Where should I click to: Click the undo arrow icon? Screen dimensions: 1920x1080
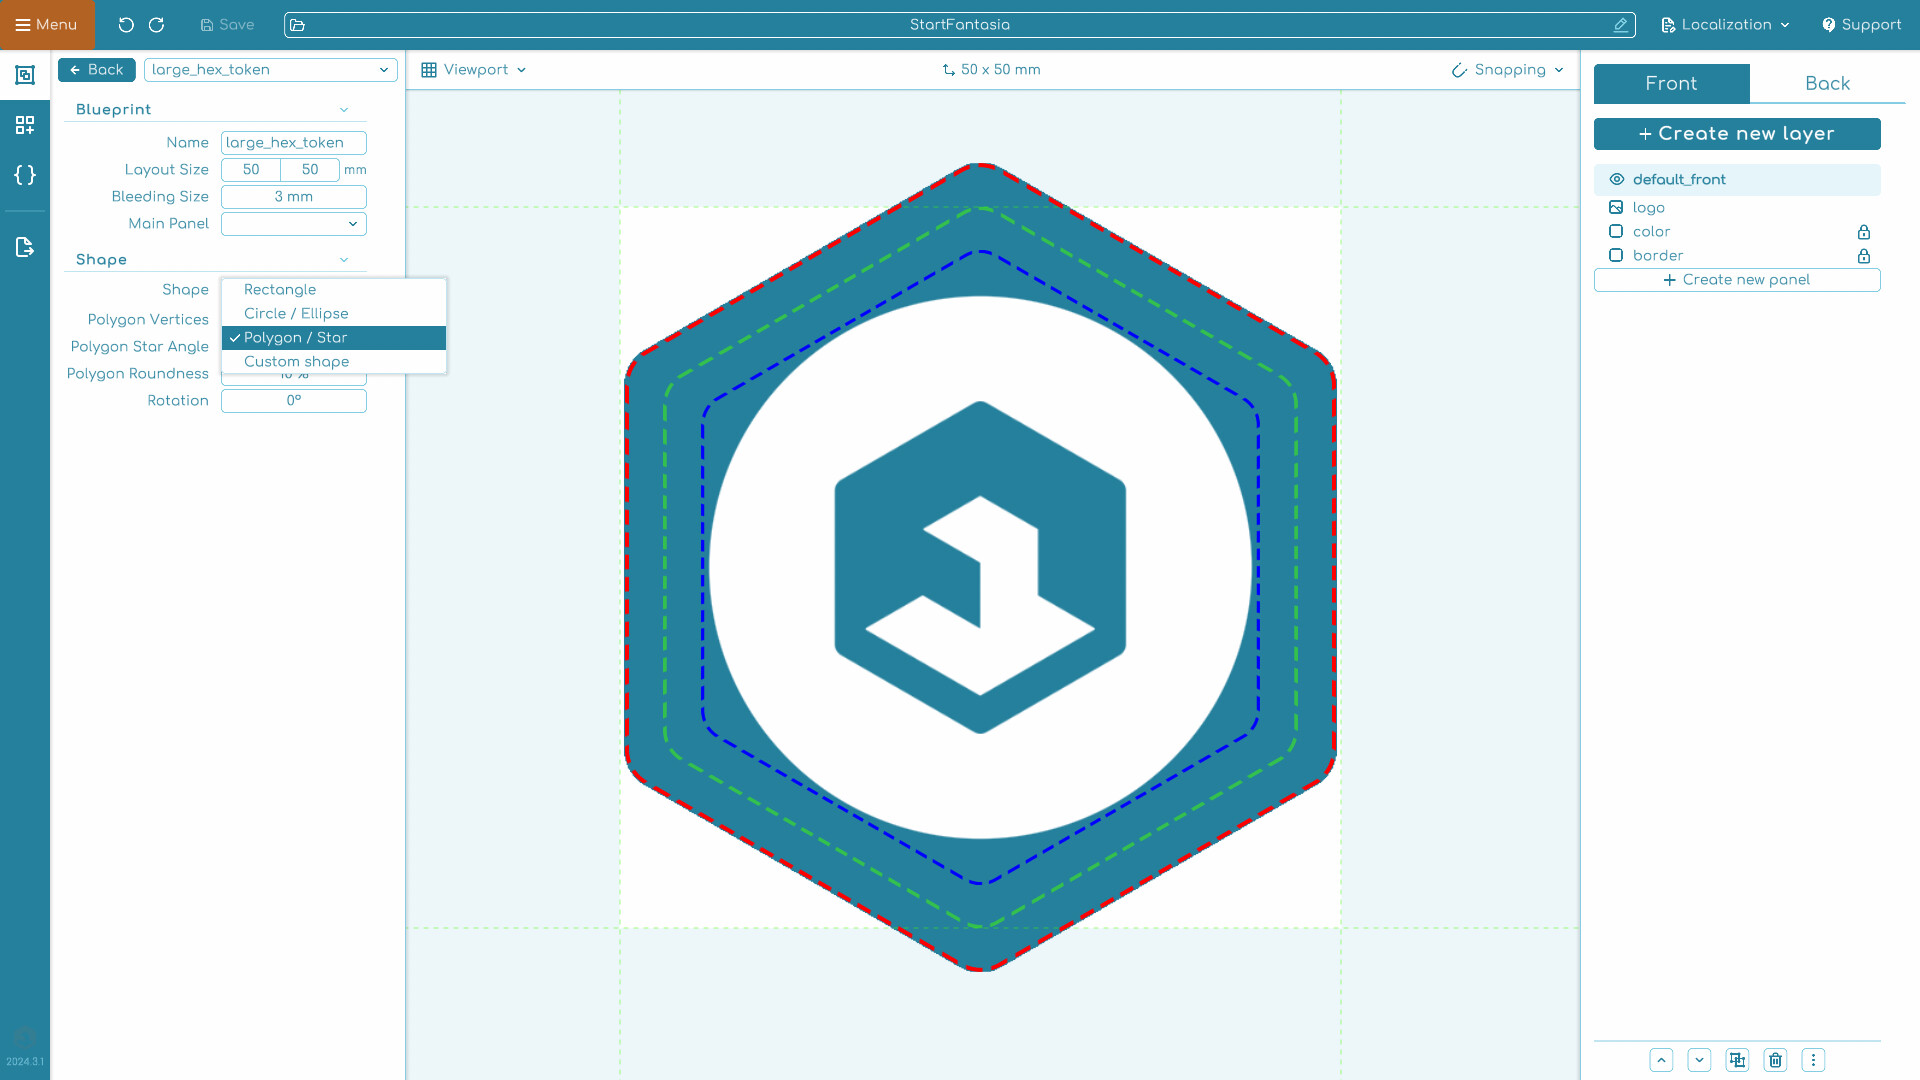(x=126, y=25)
